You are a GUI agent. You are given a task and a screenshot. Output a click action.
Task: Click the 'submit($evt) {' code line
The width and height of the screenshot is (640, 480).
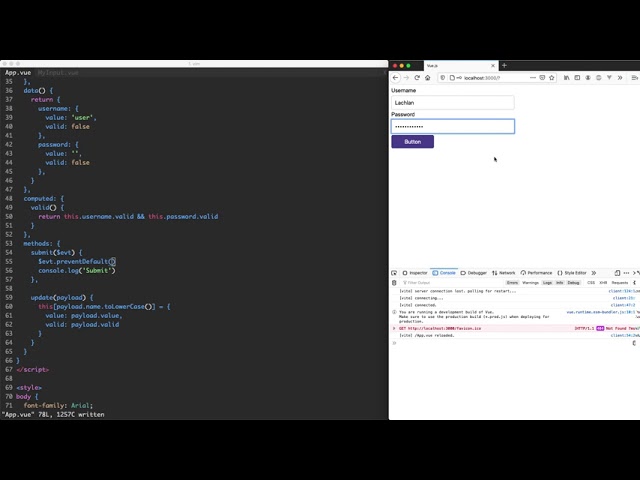pyautogui.click(x=56, y=253)
